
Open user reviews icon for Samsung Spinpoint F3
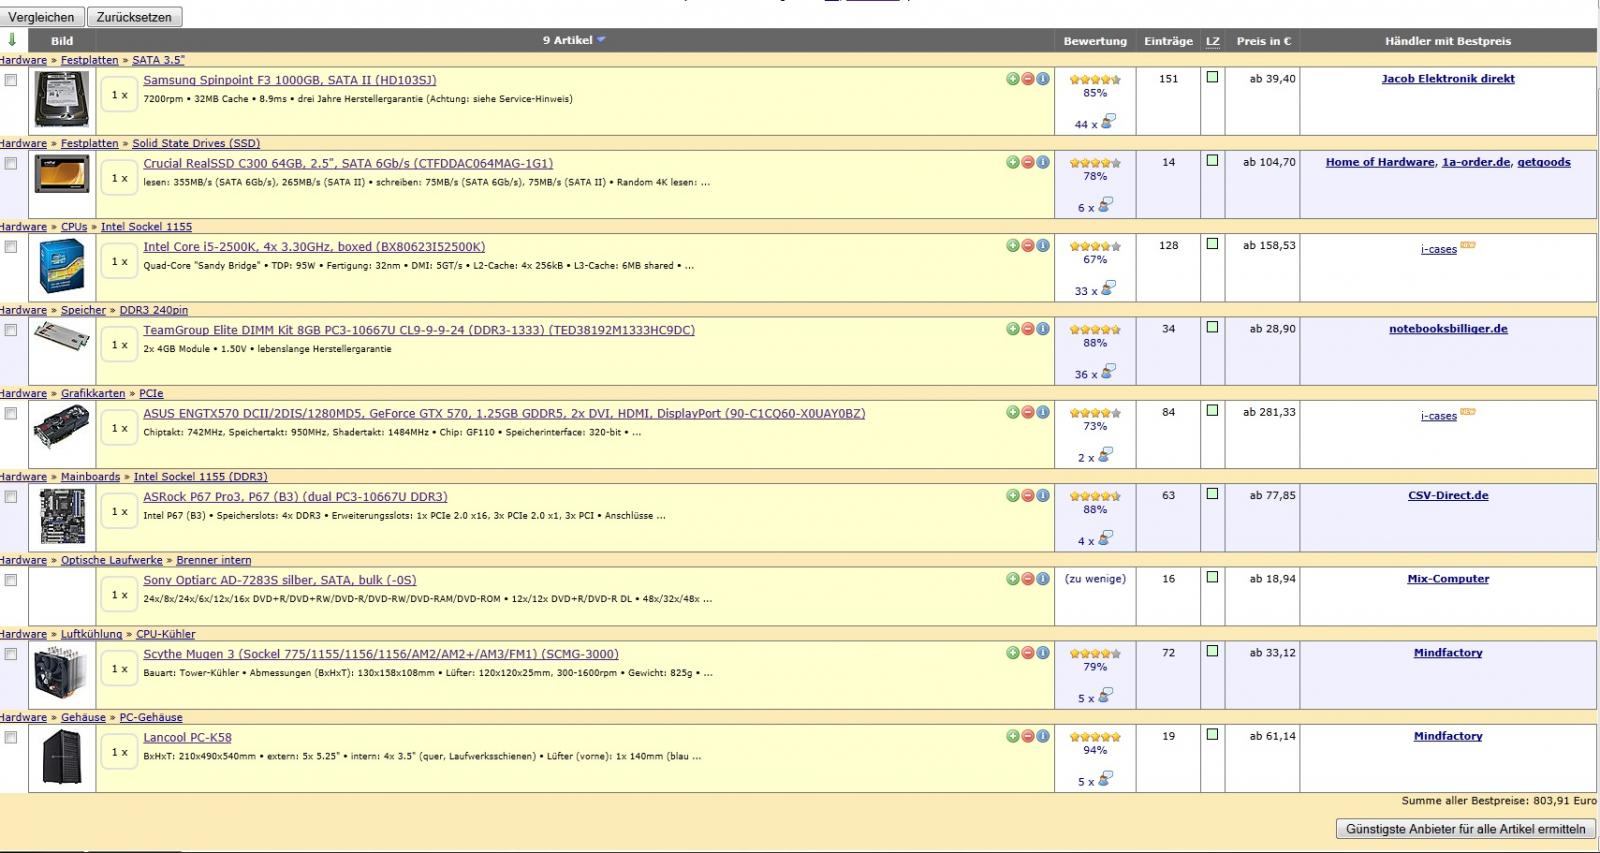pyautogui.click(x=1107, y=122)
